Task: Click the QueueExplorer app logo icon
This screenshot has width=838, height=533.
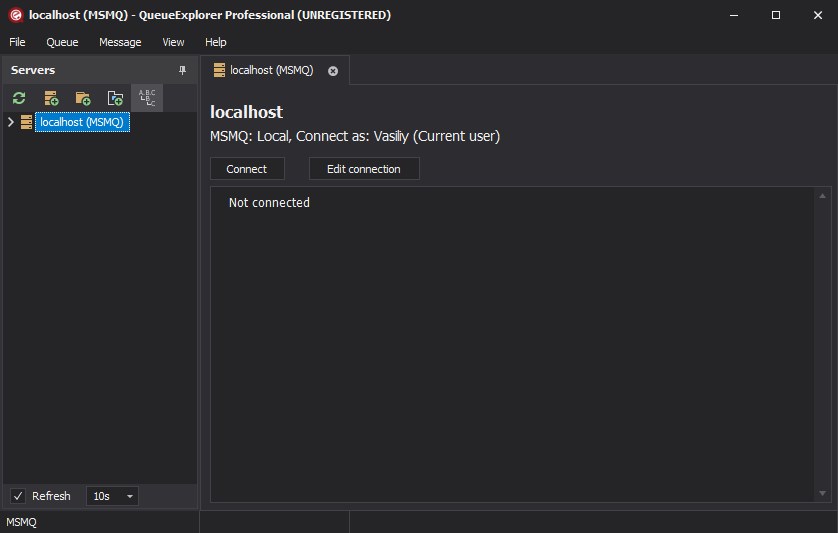Action: (15, 15)
